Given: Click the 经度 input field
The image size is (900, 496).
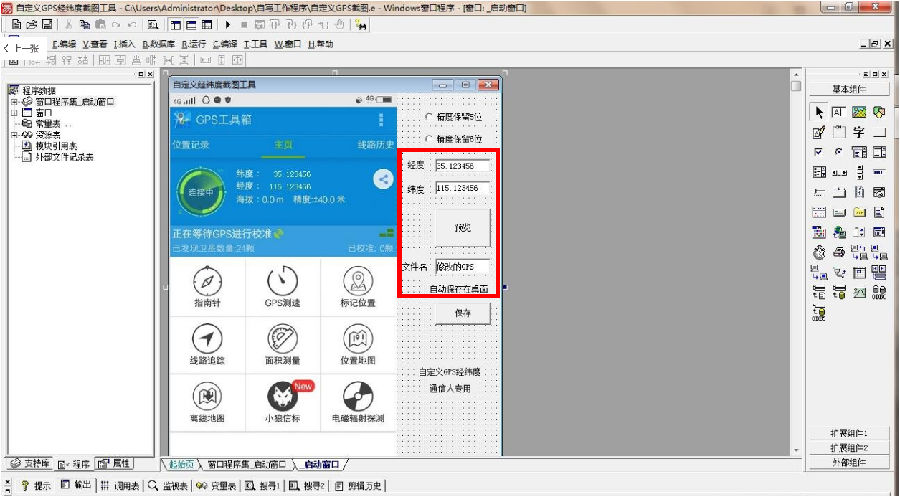Looking at the screenshot, I should (x=463, y=166).
